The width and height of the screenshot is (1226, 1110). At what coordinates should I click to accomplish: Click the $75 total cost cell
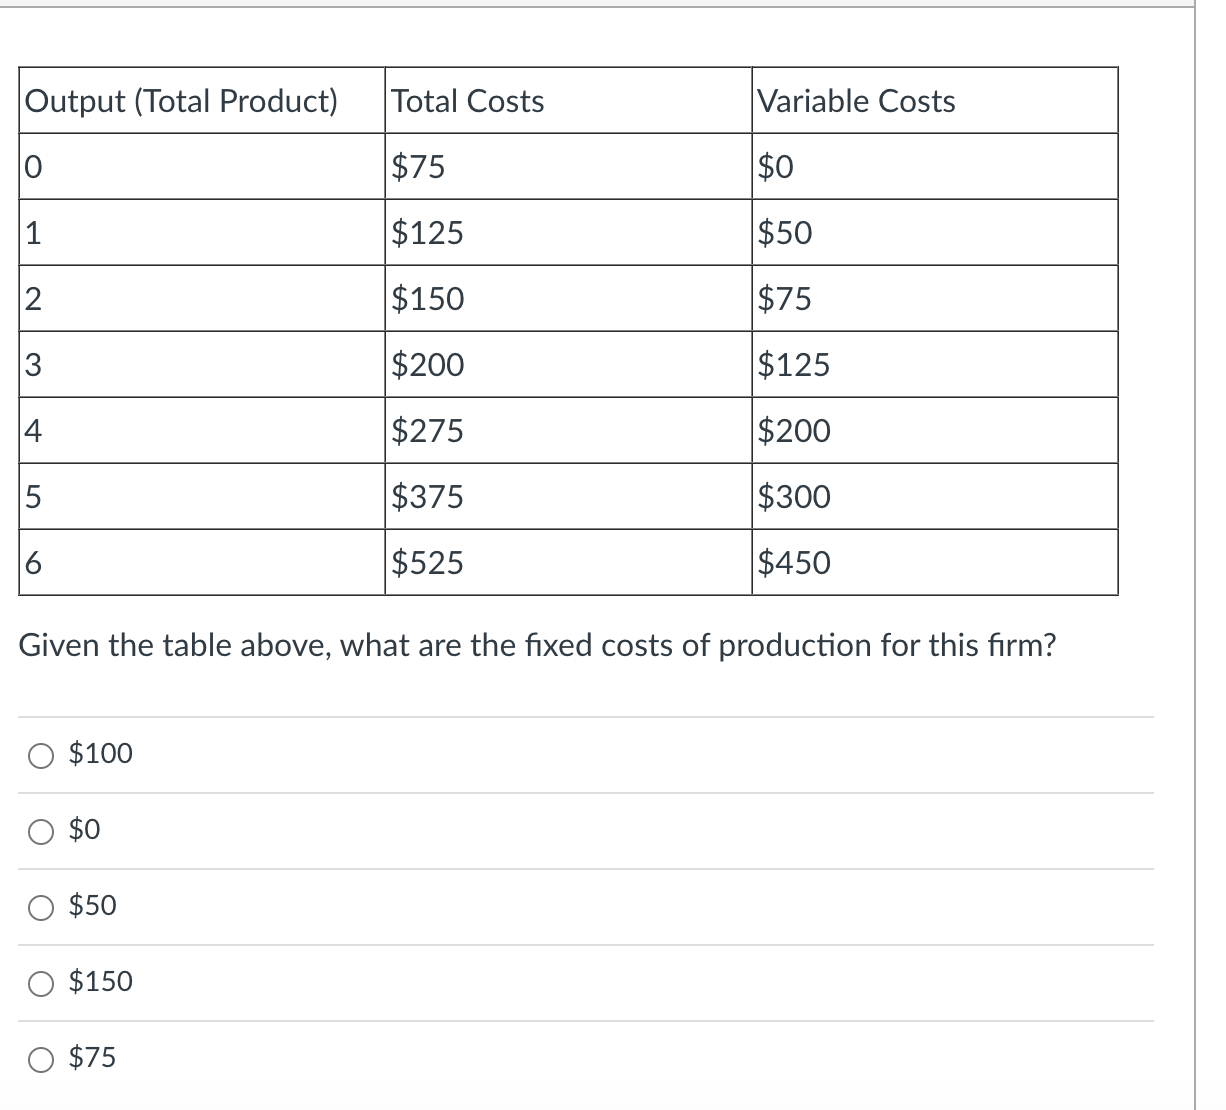pos(417,166)
